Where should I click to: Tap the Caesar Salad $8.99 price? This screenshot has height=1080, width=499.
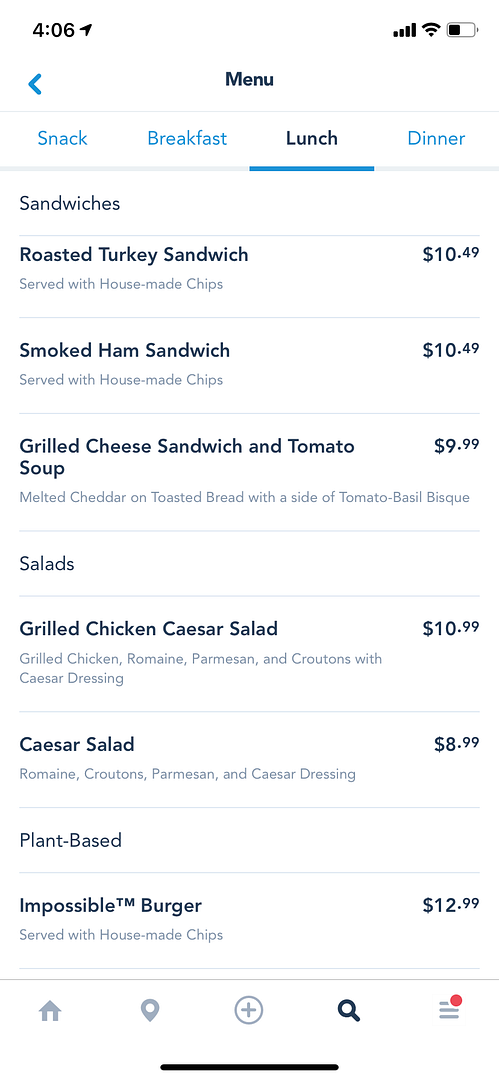pos(456,744)
